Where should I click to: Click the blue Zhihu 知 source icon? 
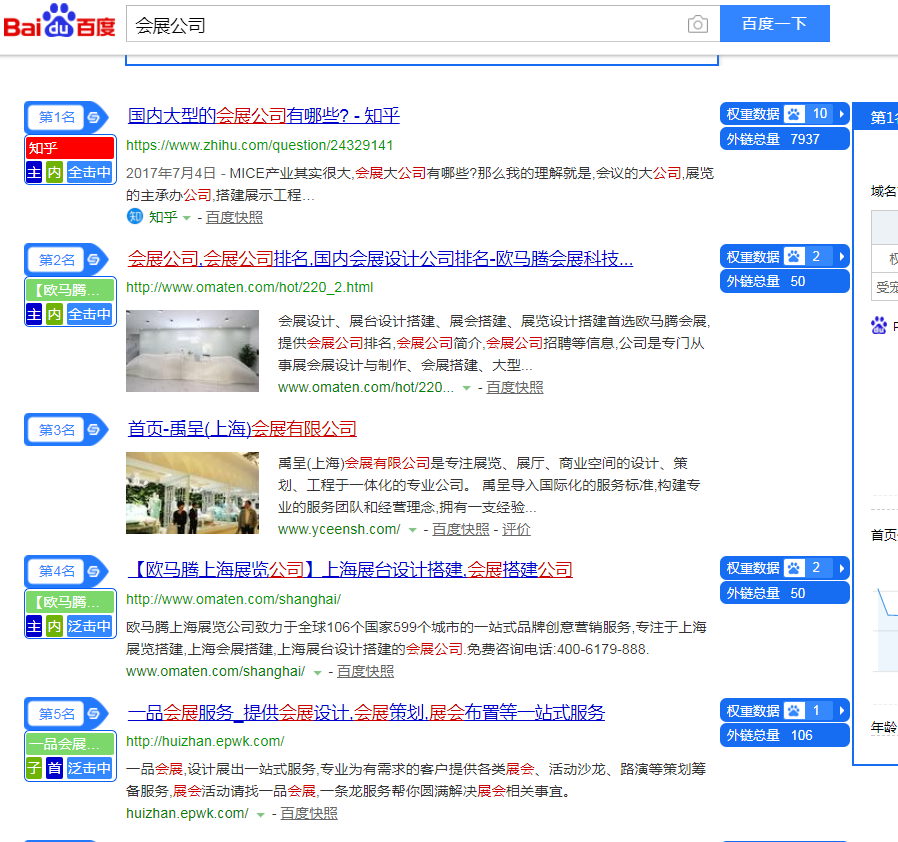(x=135, y=217)
